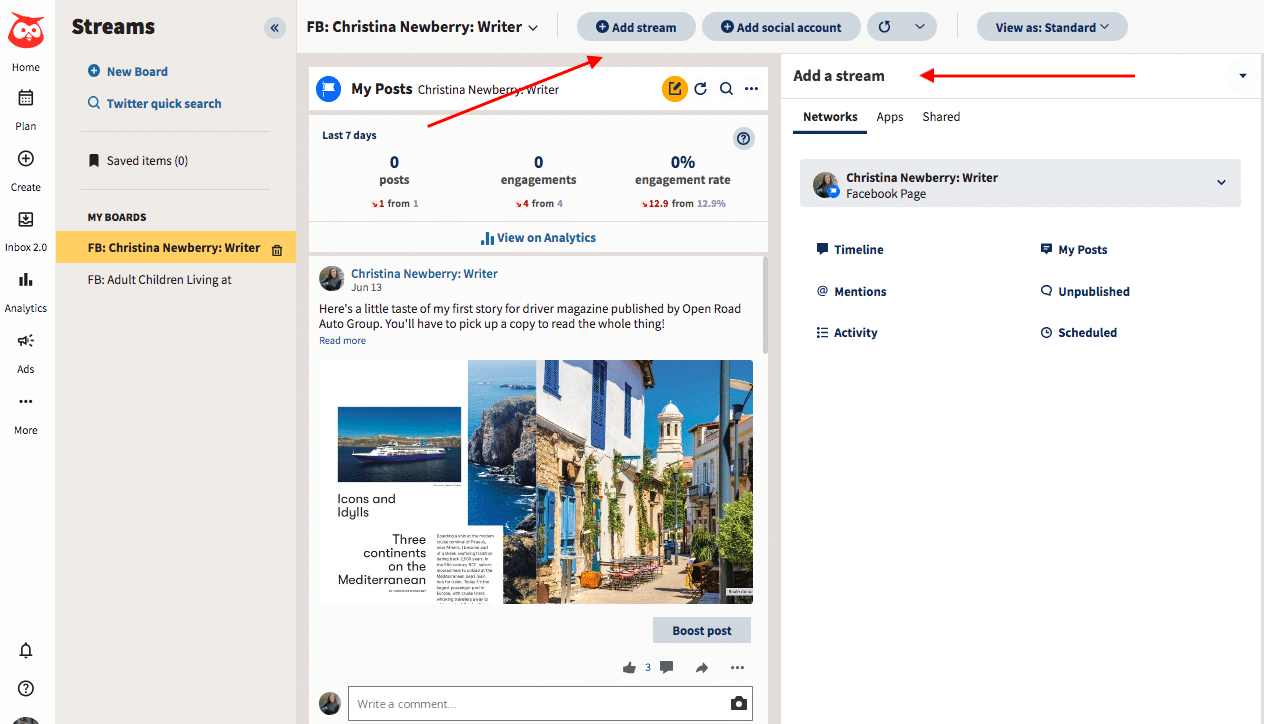1264x724 pixels.
Task: Click the orange compose post icon
Action: [x=674, y=89]
